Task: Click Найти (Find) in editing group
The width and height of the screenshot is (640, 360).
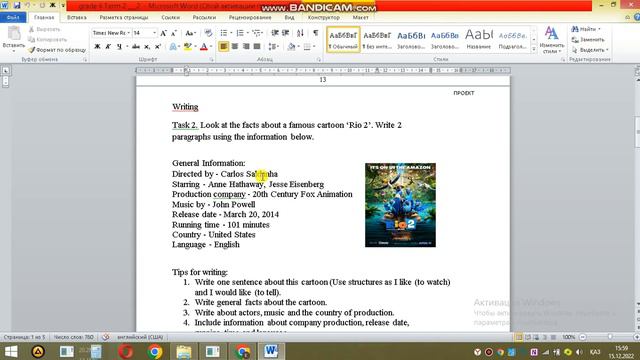Action: tap(586, 29)
